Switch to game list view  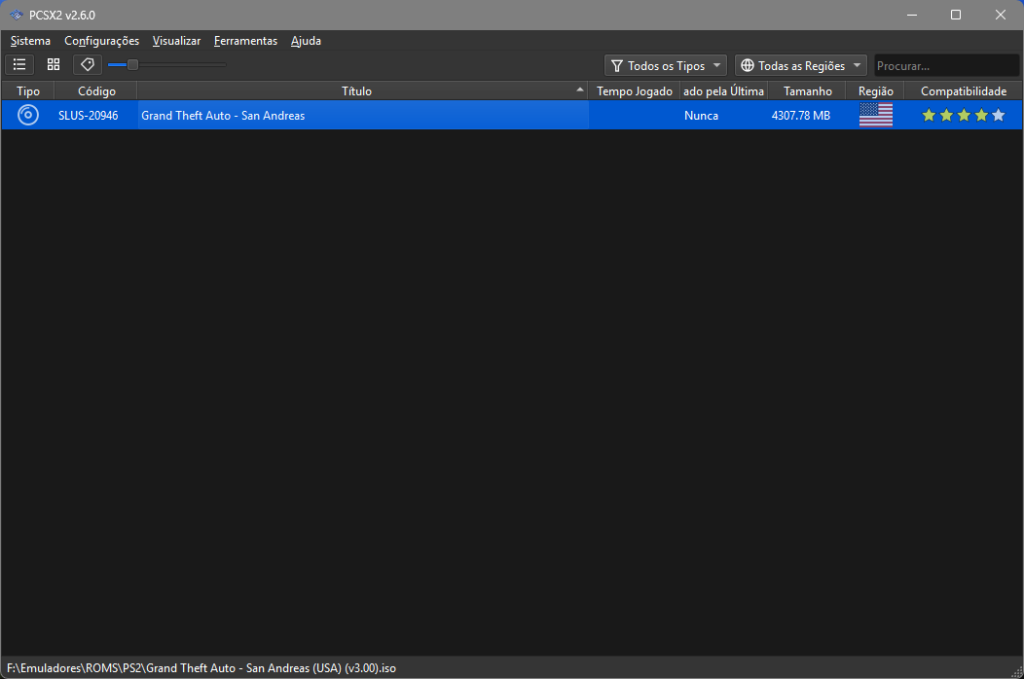pyautogui.click(x=19, y=65)
